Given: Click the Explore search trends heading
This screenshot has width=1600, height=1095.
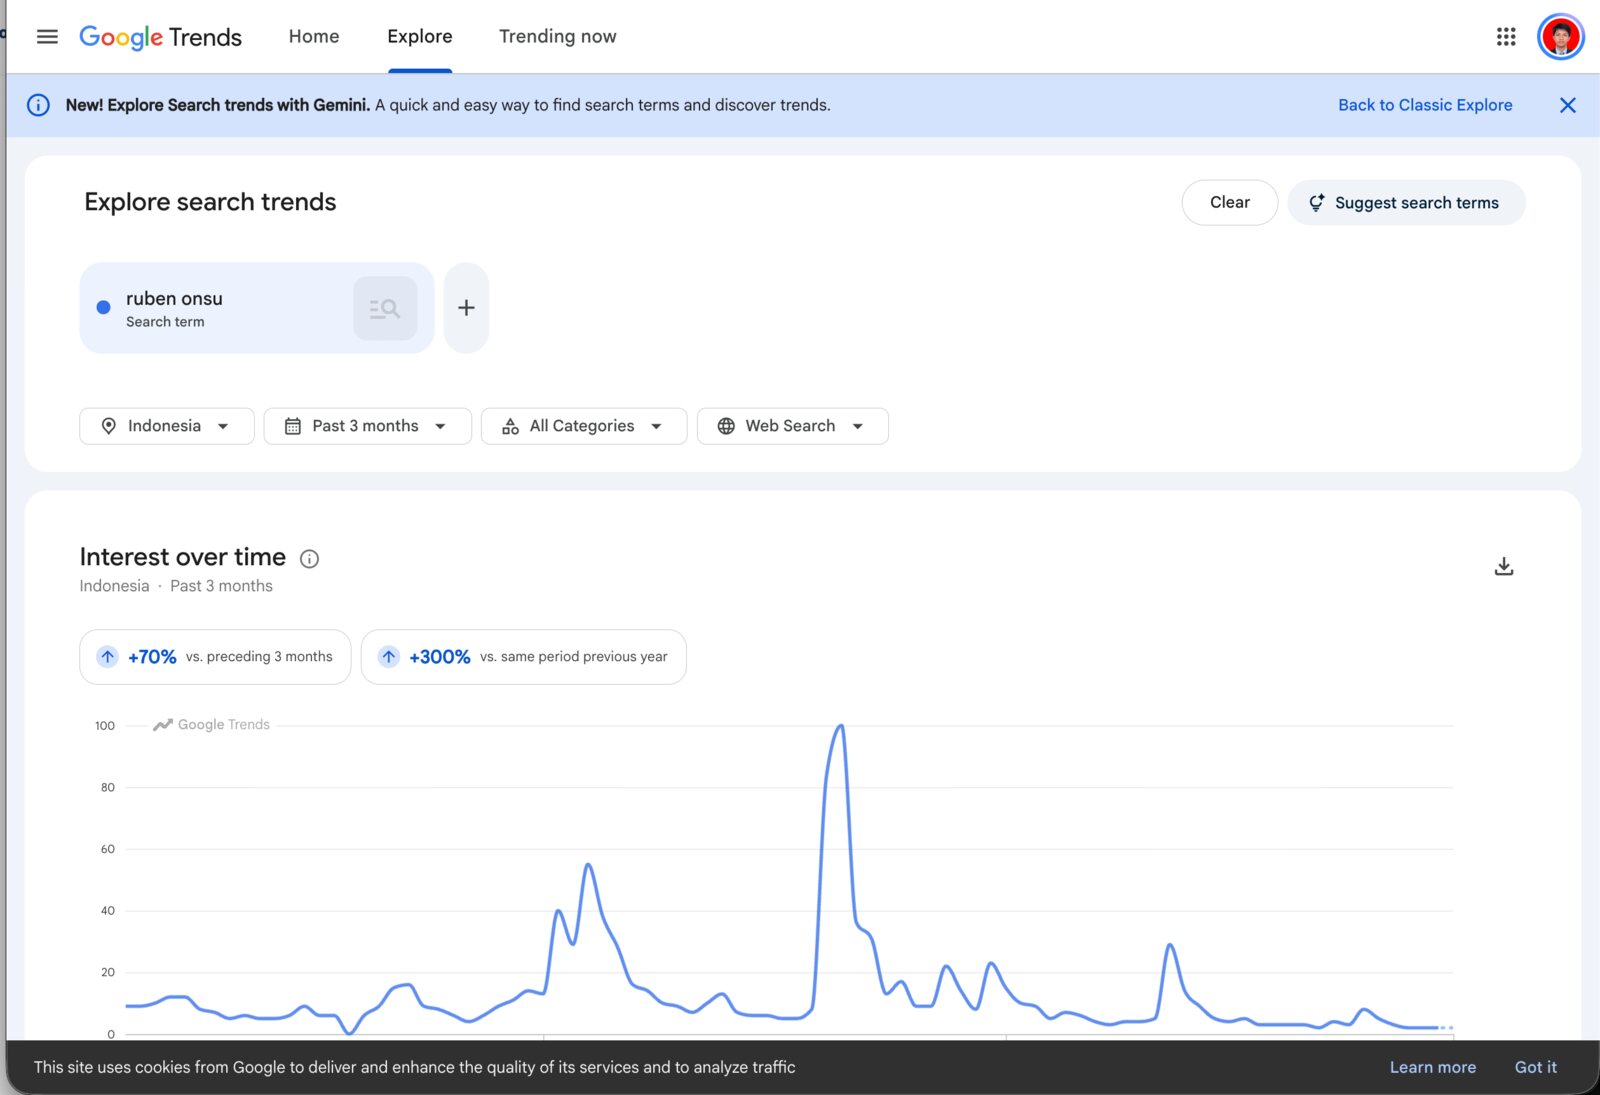Looking at the screenshot, I should coord(210,202).
